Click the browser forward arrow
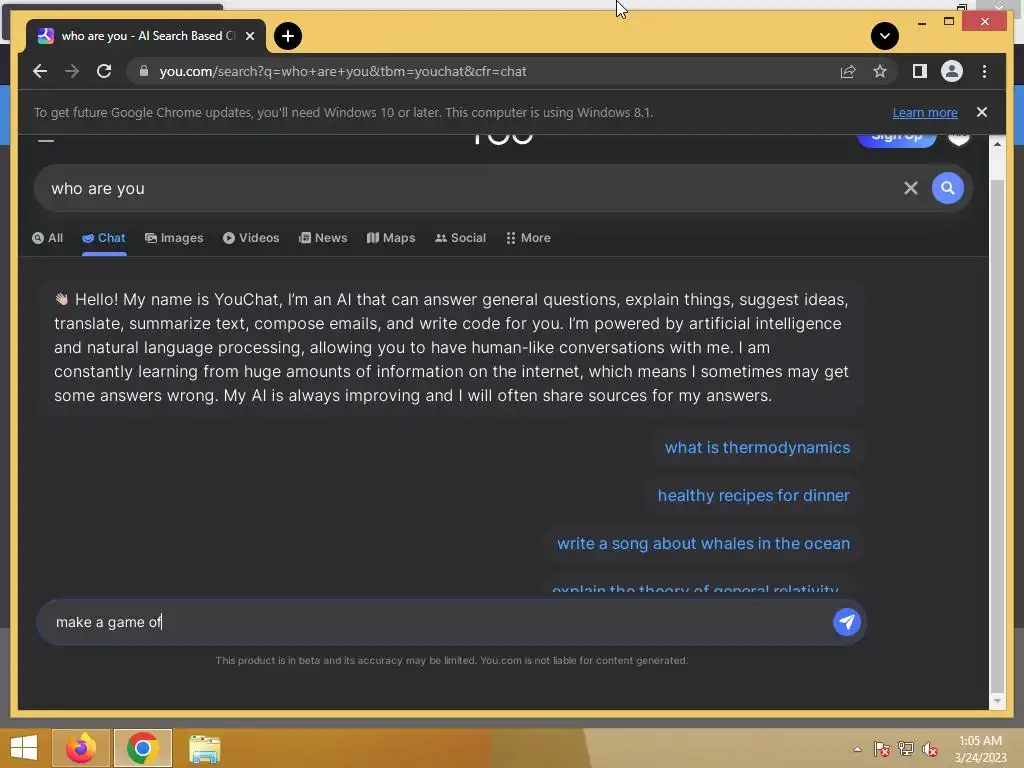The width and height of the screenshot is (1024, 768). [72, 71]
